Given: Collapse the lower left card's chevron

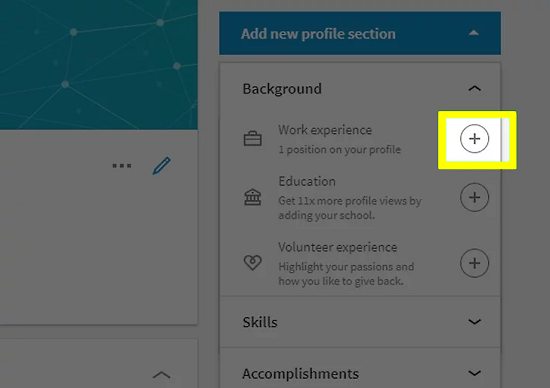Looking at the screenshot, I should (x=161, y=375).
